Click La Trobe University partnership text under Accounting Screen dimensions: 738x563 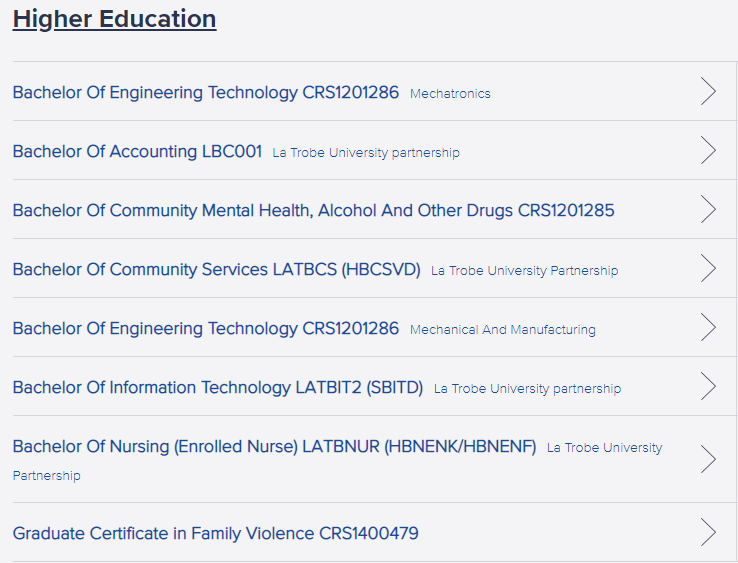(366, 153)
